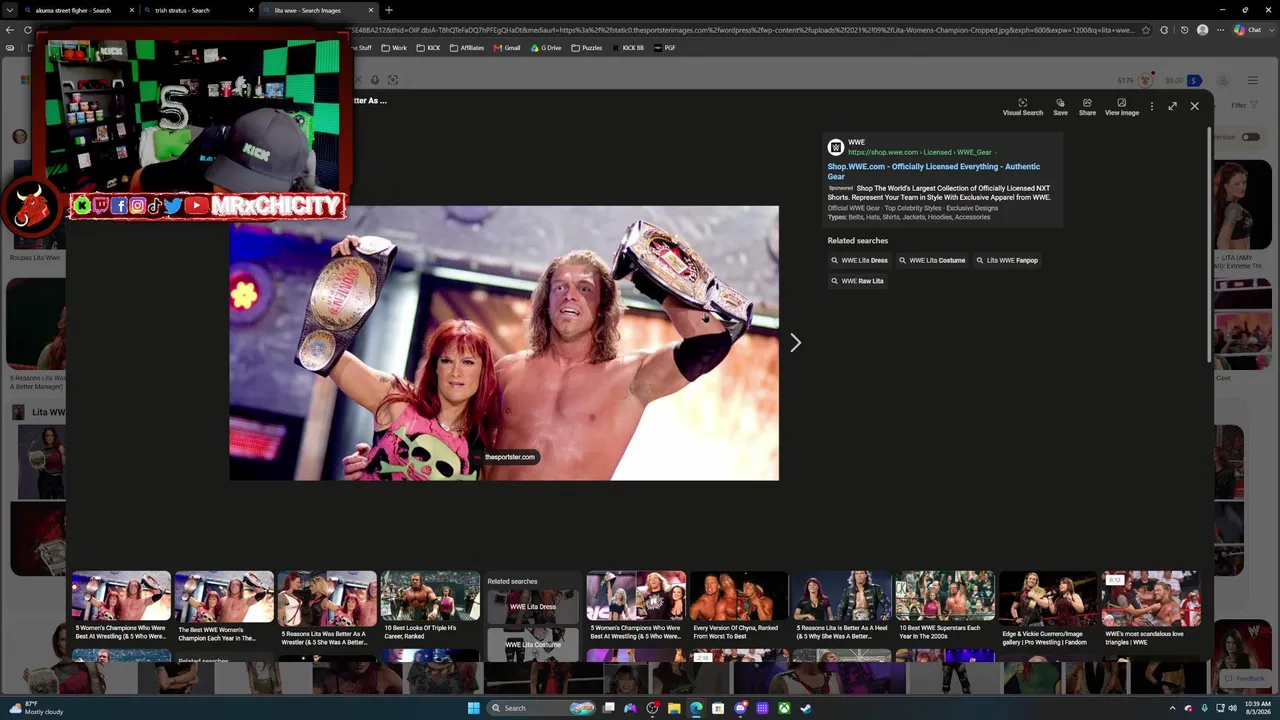Search related Lita WWE Fanpop
This screenshot has width=1280, height=720.
[1007, 260]
